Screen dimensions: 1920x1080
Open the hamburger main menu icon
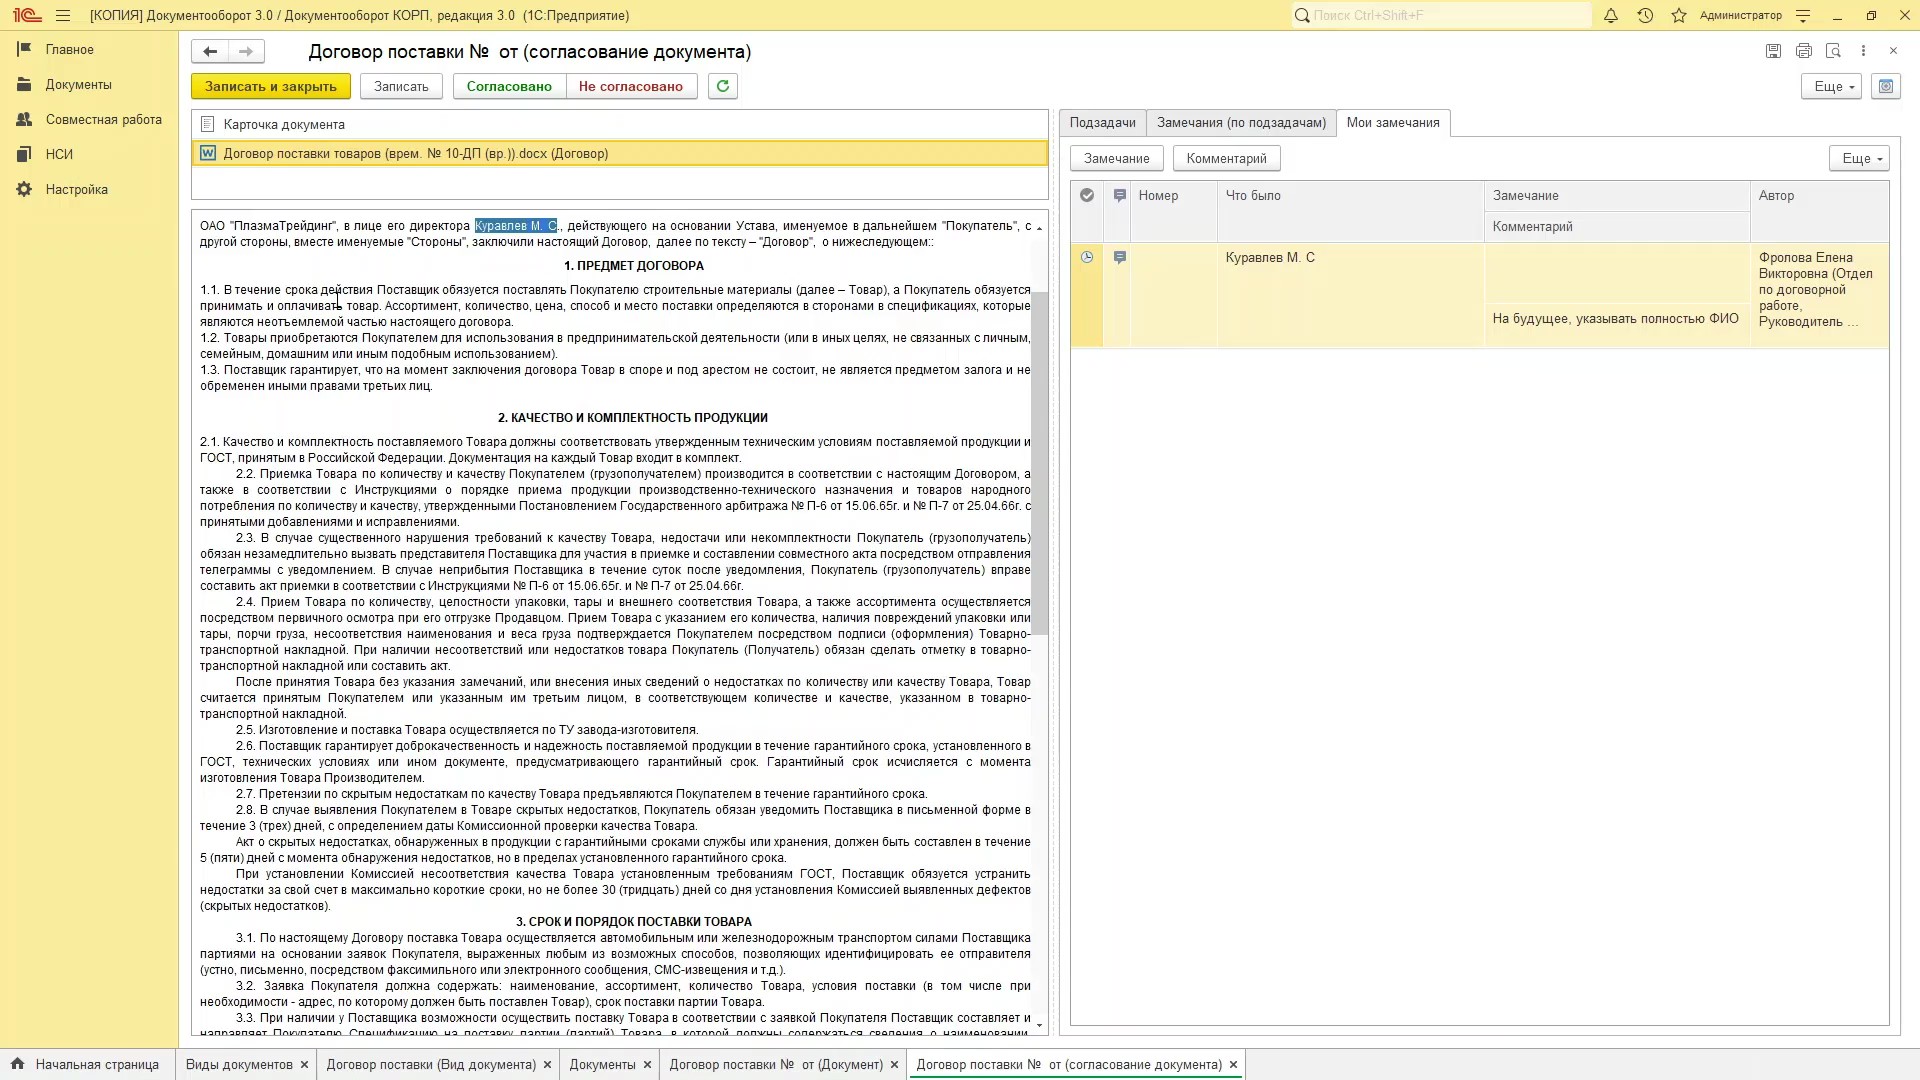point(63,16)
